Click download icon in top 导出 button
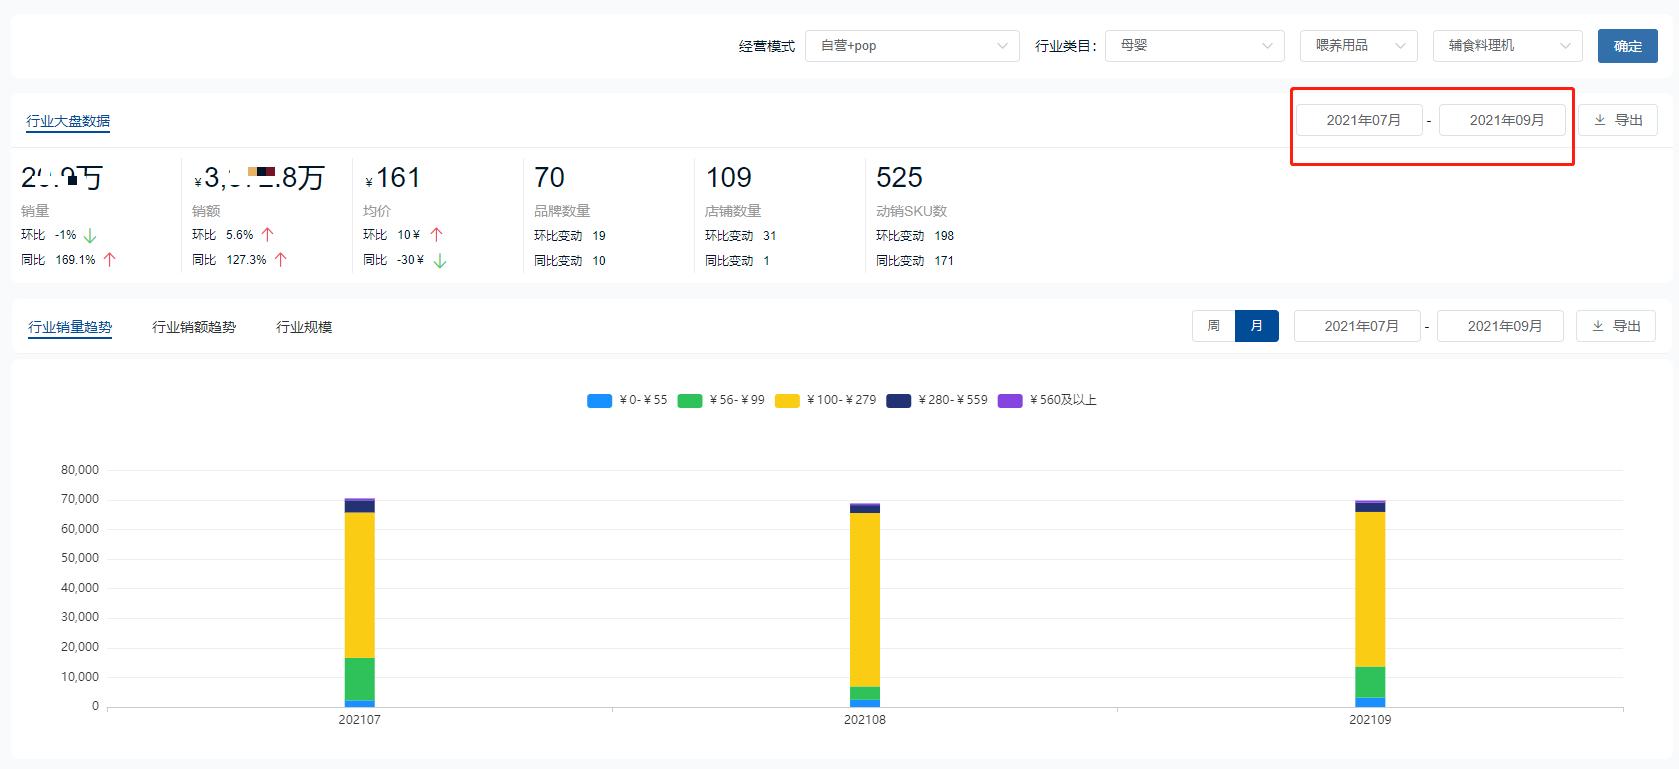The image size is (1679, 769). (x=1600, y=120)
